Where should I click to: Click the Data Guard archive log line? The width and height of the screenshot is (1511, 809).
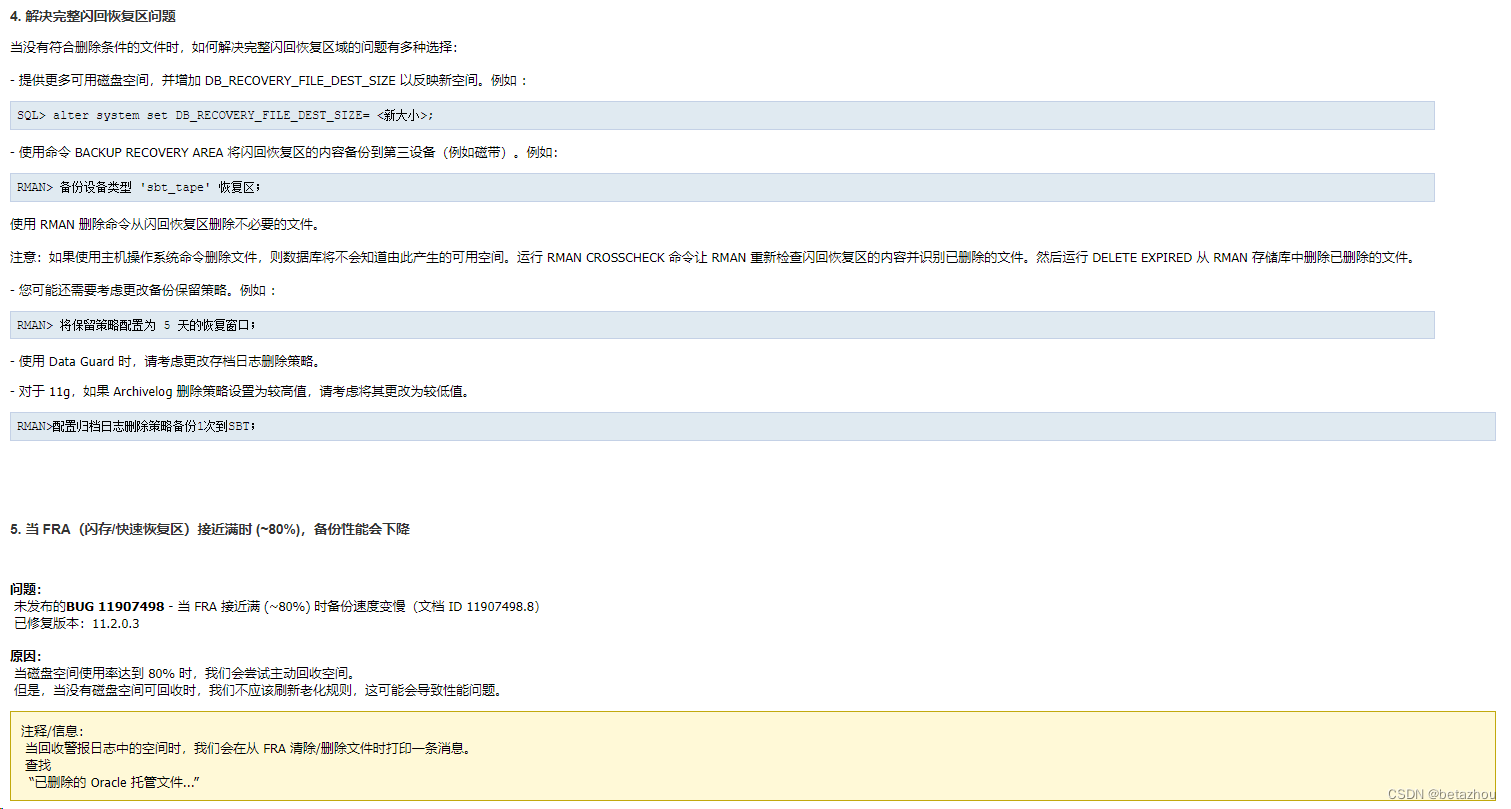pyautogui.click(x=168, y=361)
